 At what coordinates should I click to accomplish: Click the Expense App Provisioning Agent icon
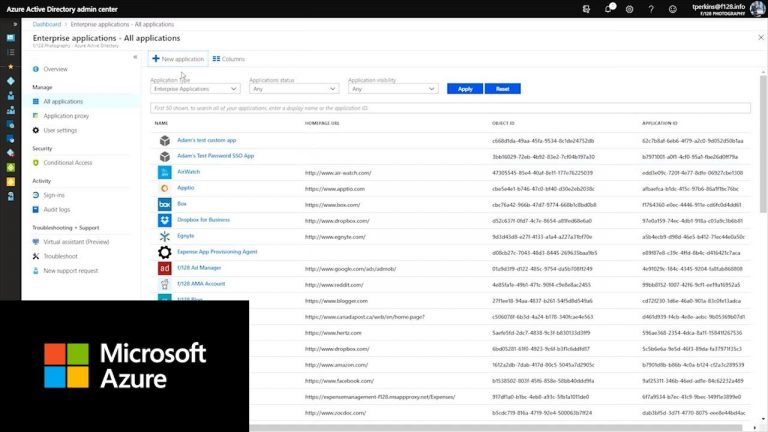pos(165,252)
